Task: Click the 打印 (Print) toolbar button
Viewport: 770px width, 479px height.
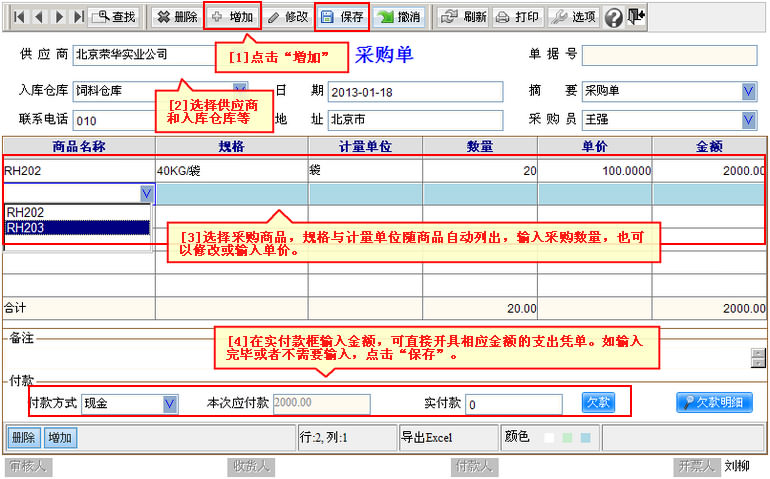Action: (x=518, y=17)
